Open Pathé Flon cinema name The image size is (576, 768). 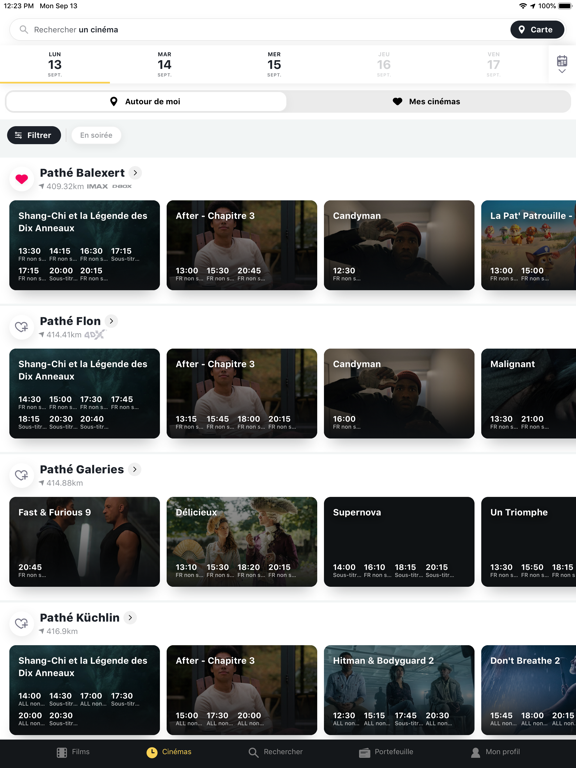(70, 321)
